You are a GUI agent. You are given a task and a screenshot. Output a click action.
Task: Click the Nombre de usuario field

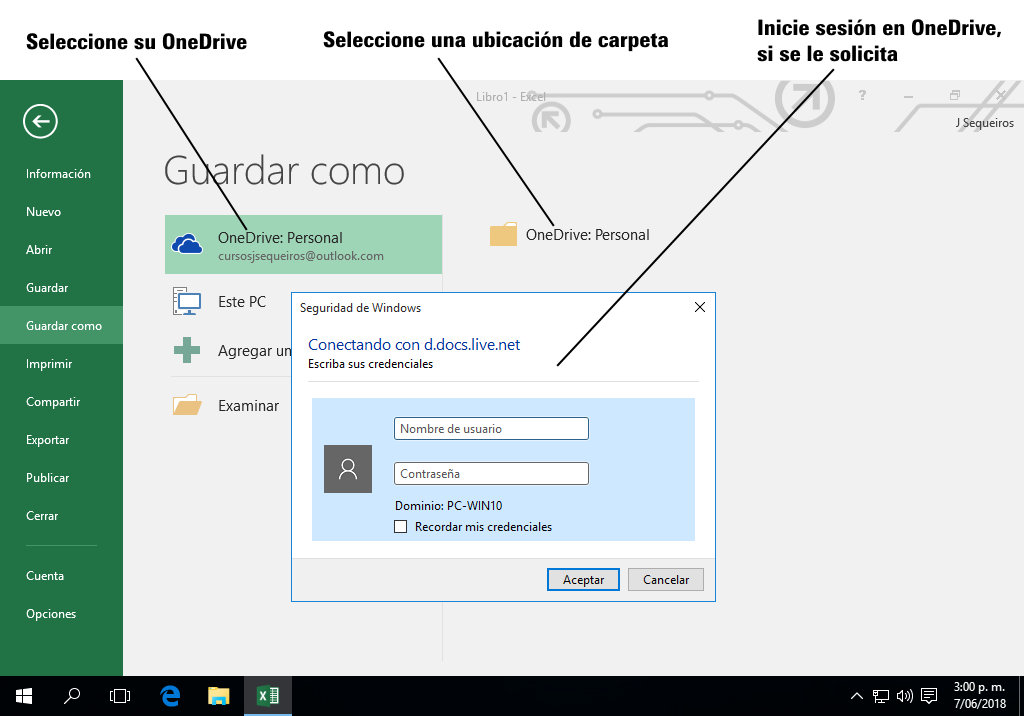[x=491, y=428]
